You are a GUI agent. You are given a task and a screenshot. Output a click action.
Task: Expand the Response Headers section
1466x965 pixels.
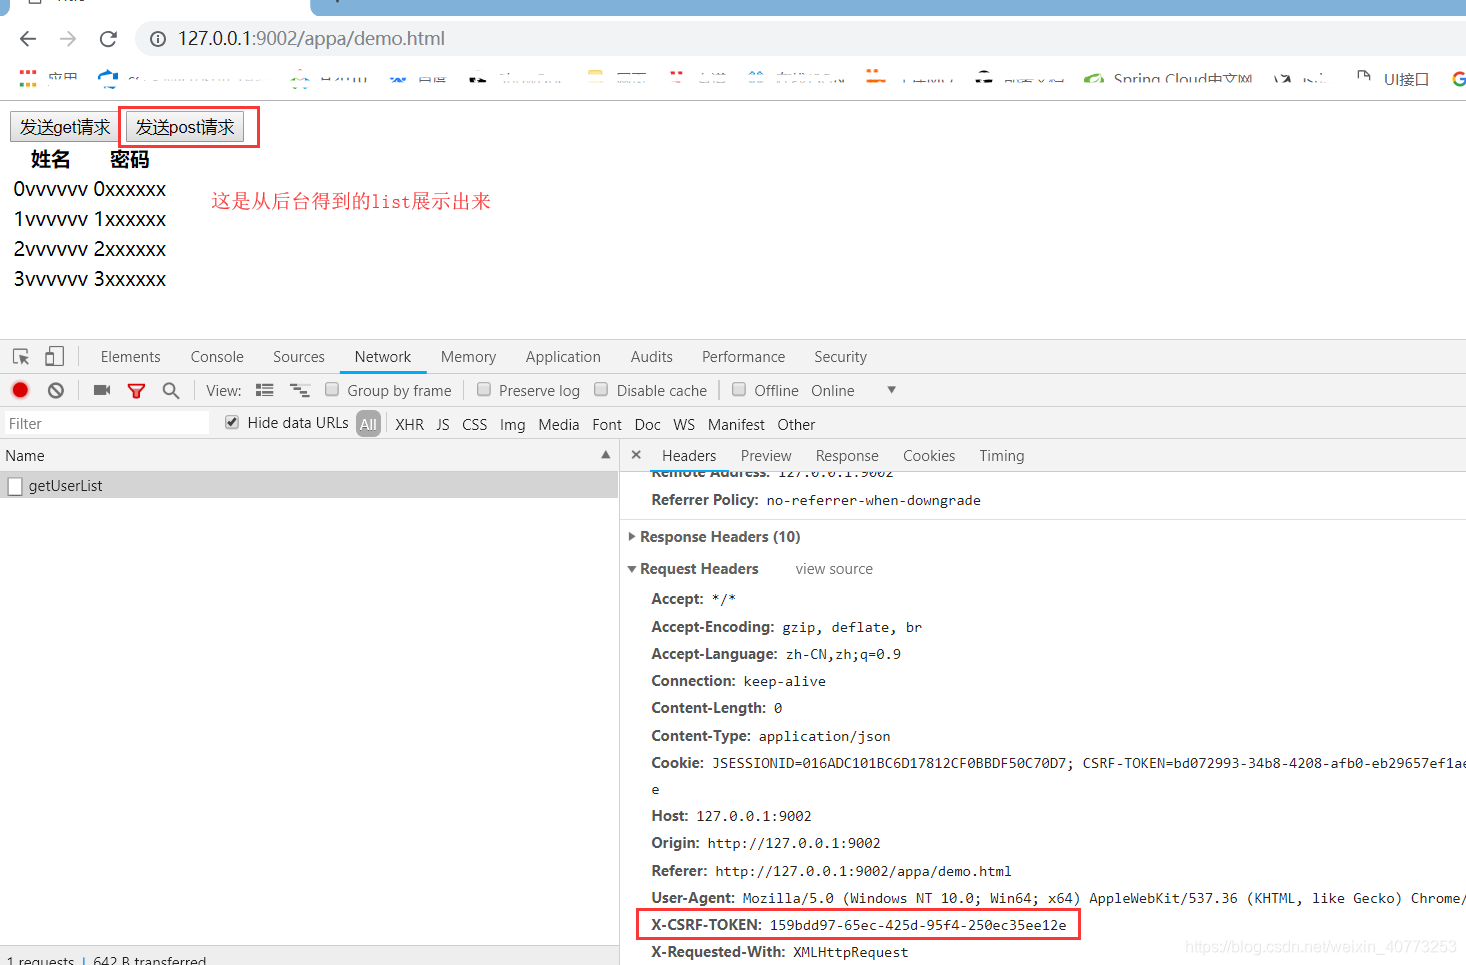click(x=632, y=536)
